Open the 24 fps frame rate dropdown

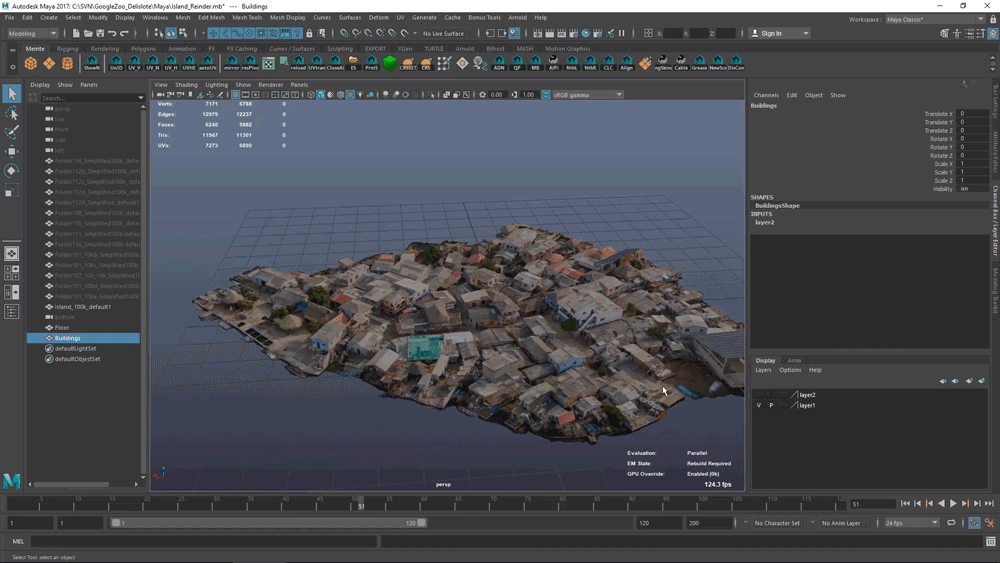click(911, 523)
